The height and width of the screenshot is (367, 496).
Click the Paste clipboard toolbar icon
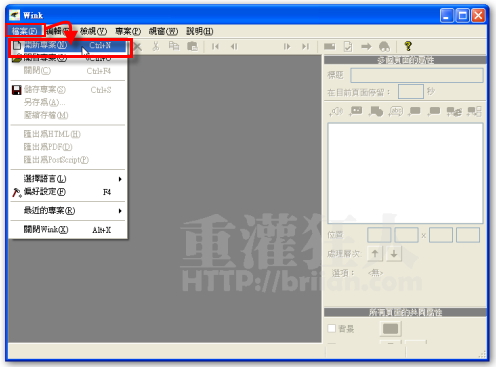pyautogui.click(x=192, y=46)
